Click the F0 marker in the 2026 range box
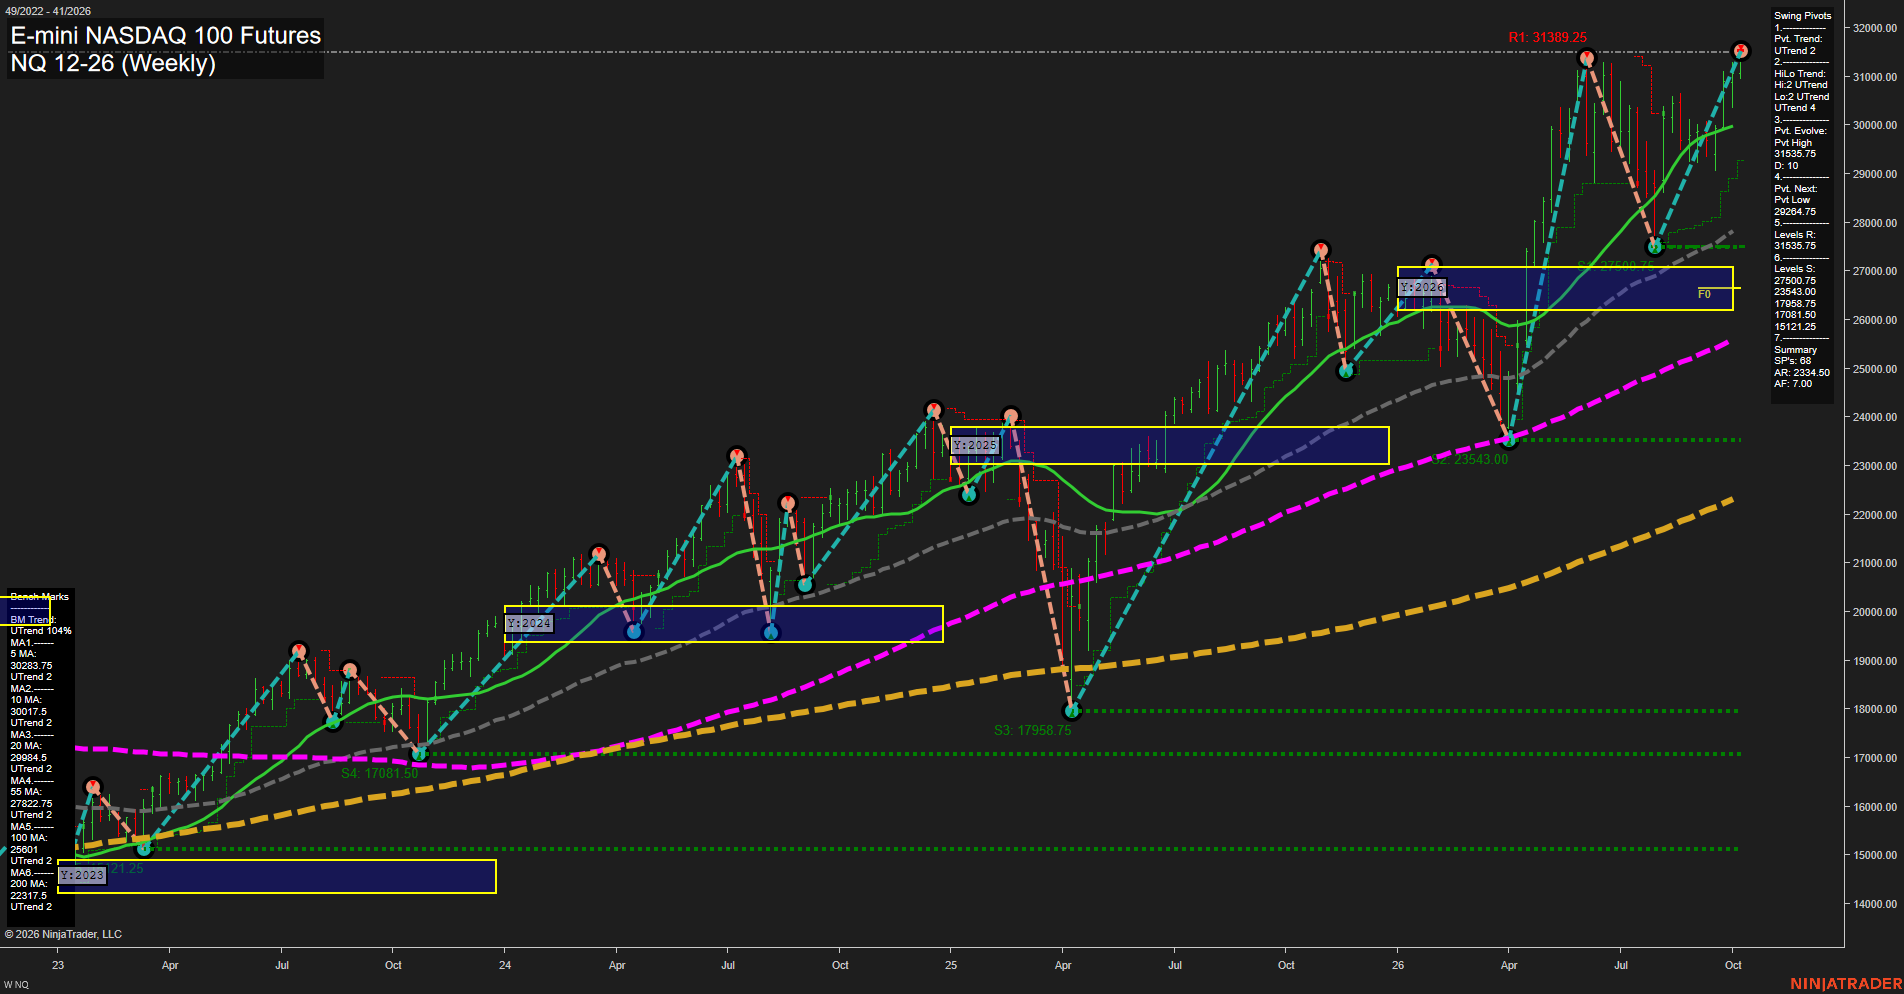Screen dimensions: 1904x994 click(1704, 294)
